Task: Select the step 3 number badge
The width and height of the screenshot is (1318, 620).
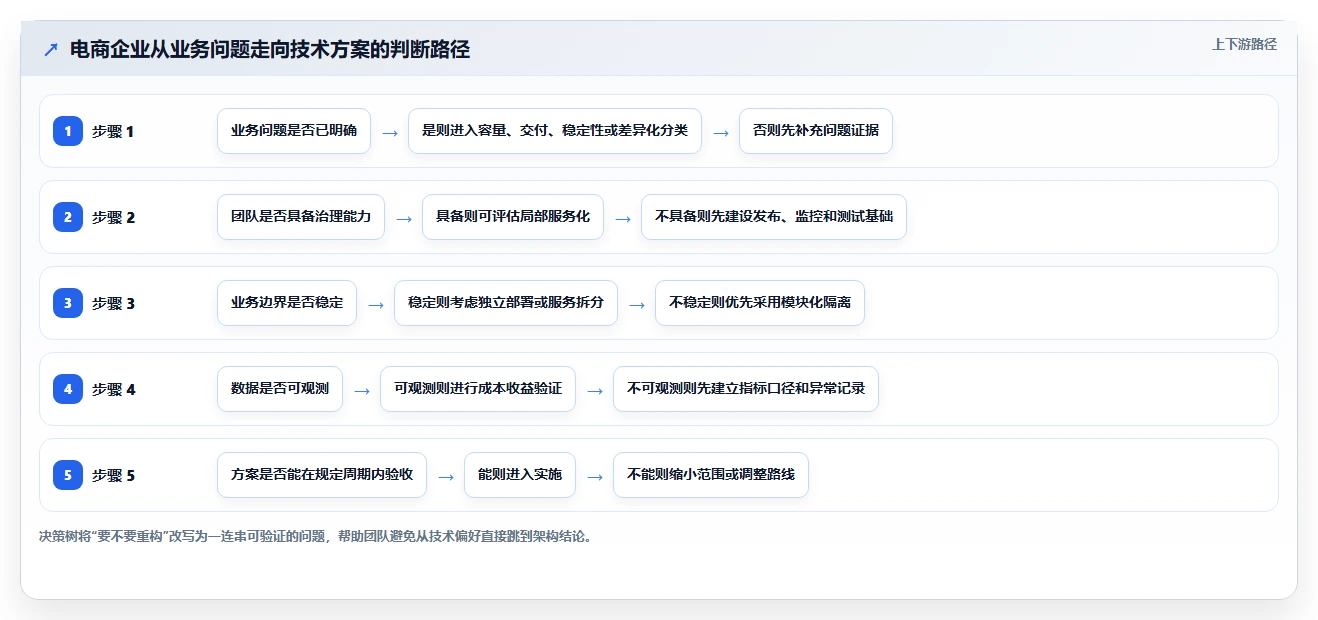Action: tap(68, 303)
